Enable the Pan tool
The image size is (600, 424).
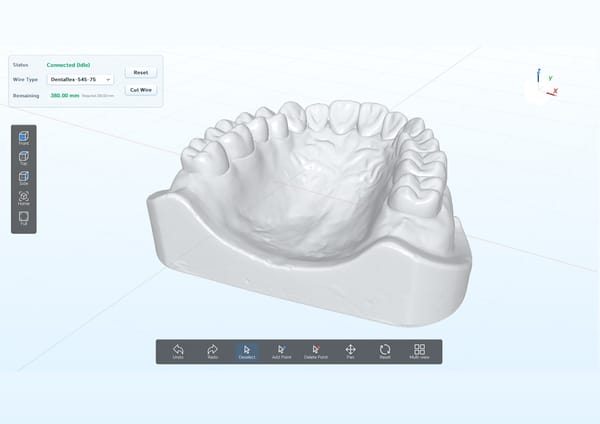click(x=351, y=352)
